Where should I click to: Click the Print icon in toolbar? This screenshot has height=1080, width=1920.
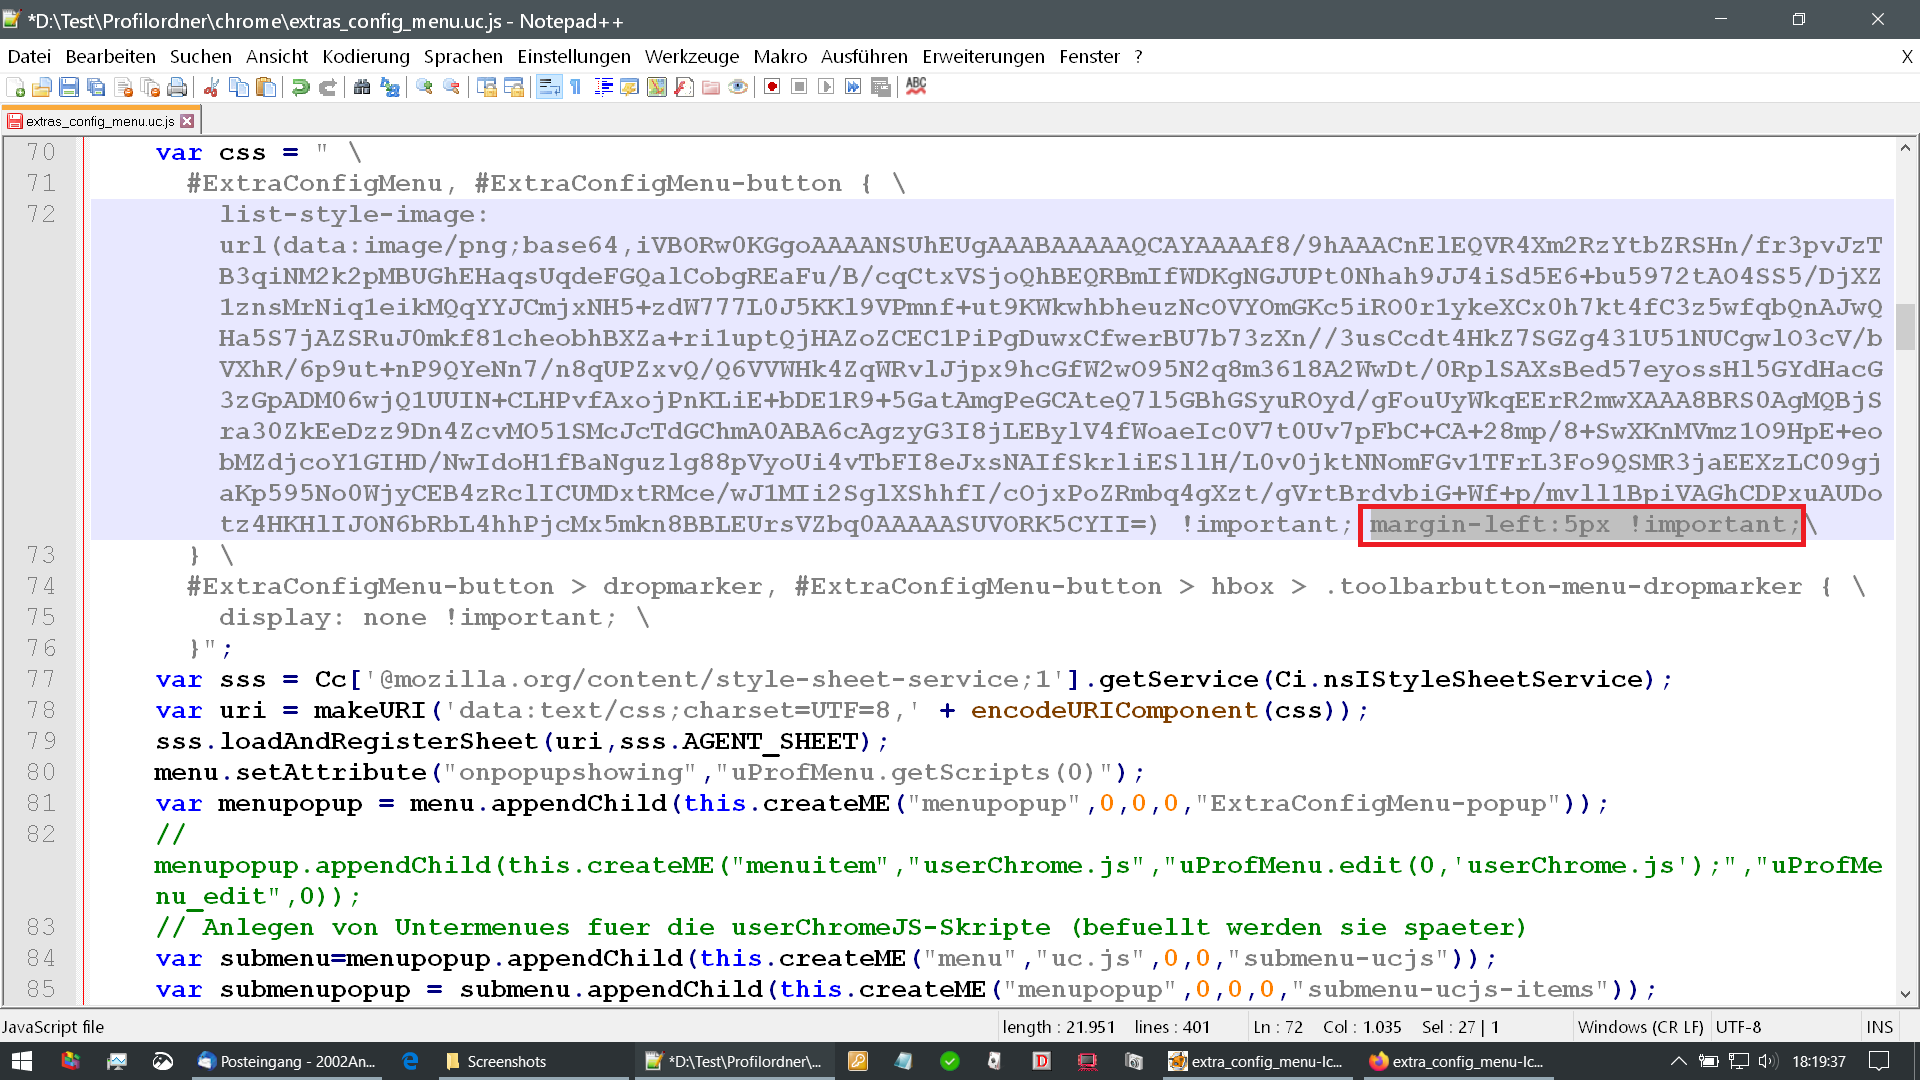pos(177,87)
